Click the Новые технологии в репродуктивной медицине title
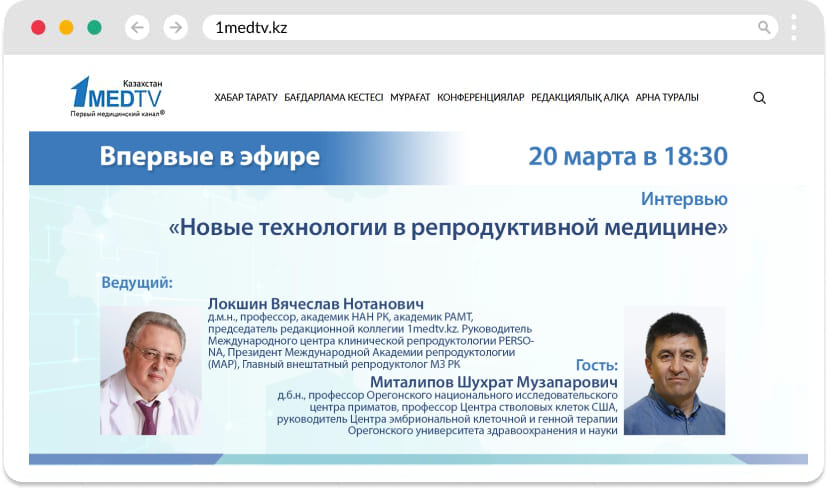The height and width of the screenshot is (490, 828). [448, 228]
